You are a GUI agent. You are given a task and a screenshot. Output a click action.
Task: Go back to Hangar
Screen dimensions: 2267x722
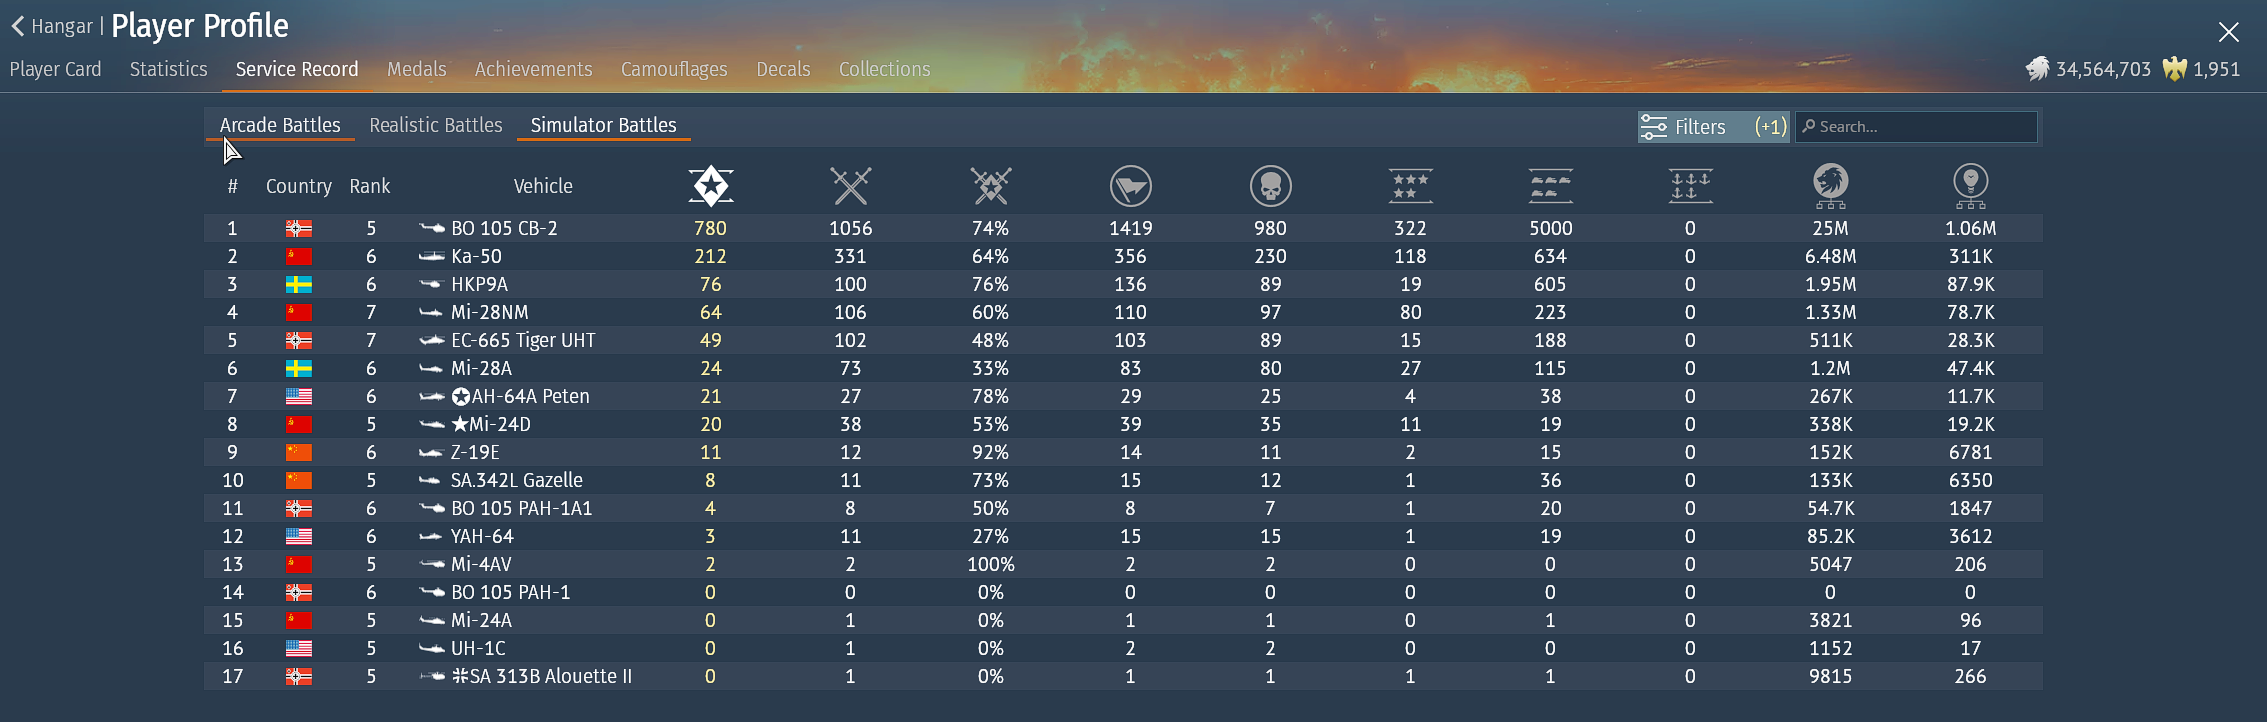pyautogui.click(x=52, y=26)
